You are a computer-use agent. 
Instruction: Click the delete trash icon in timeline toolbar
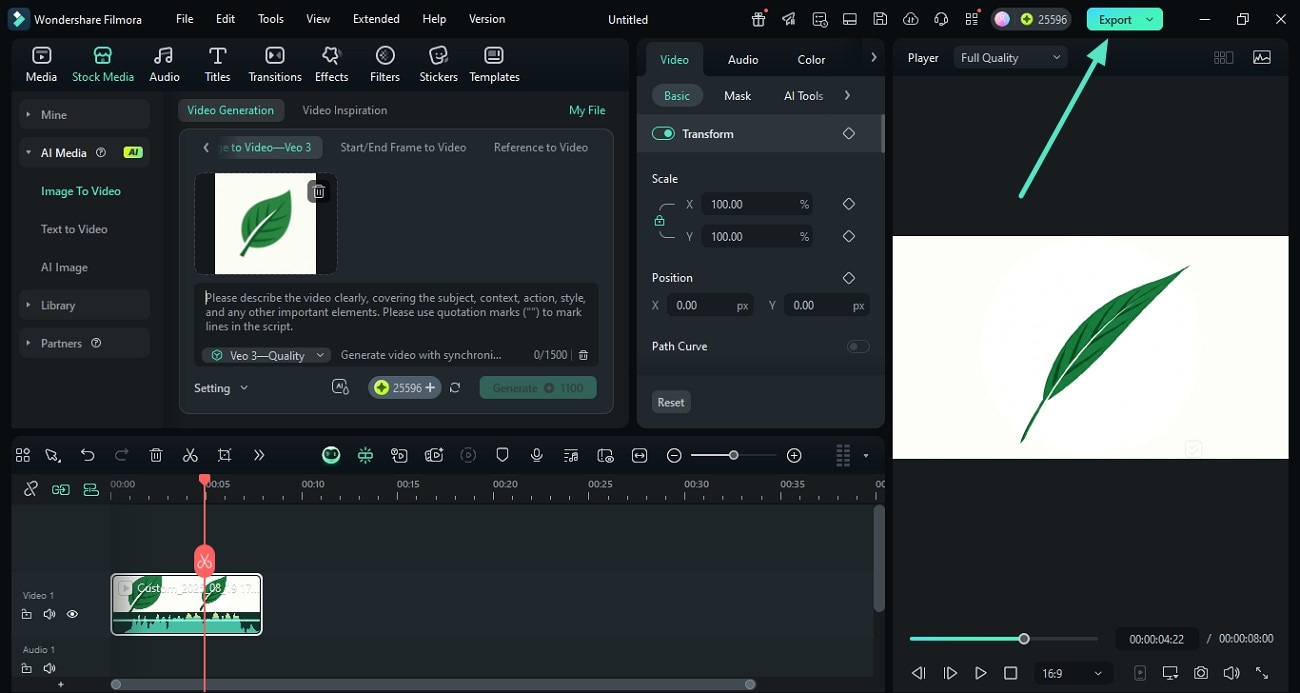156,455
